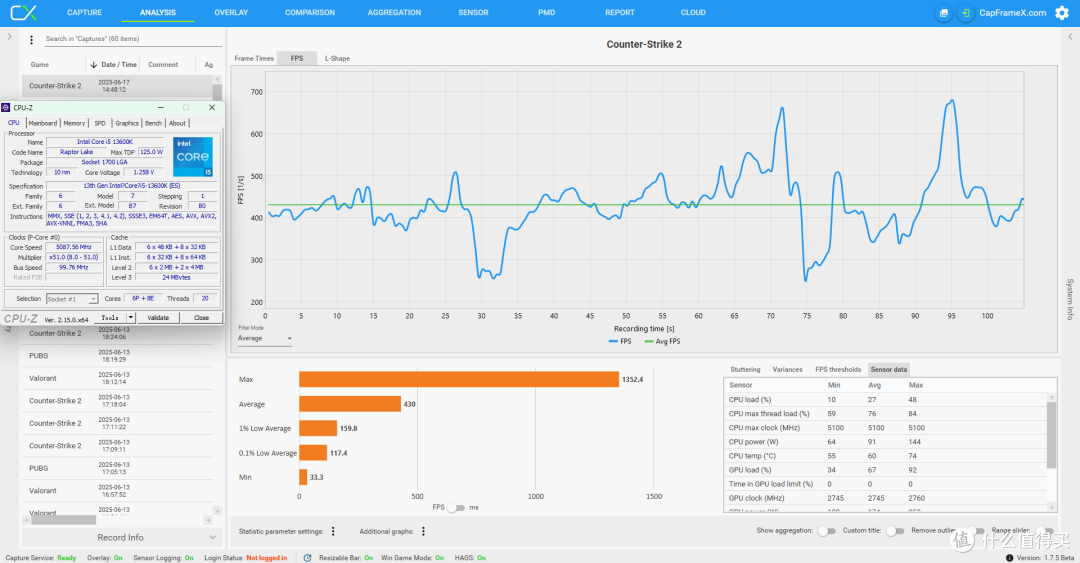Click the green login icon
Image resolution: width=1080 pixels, height=563 pixels.
click(966, 13)
